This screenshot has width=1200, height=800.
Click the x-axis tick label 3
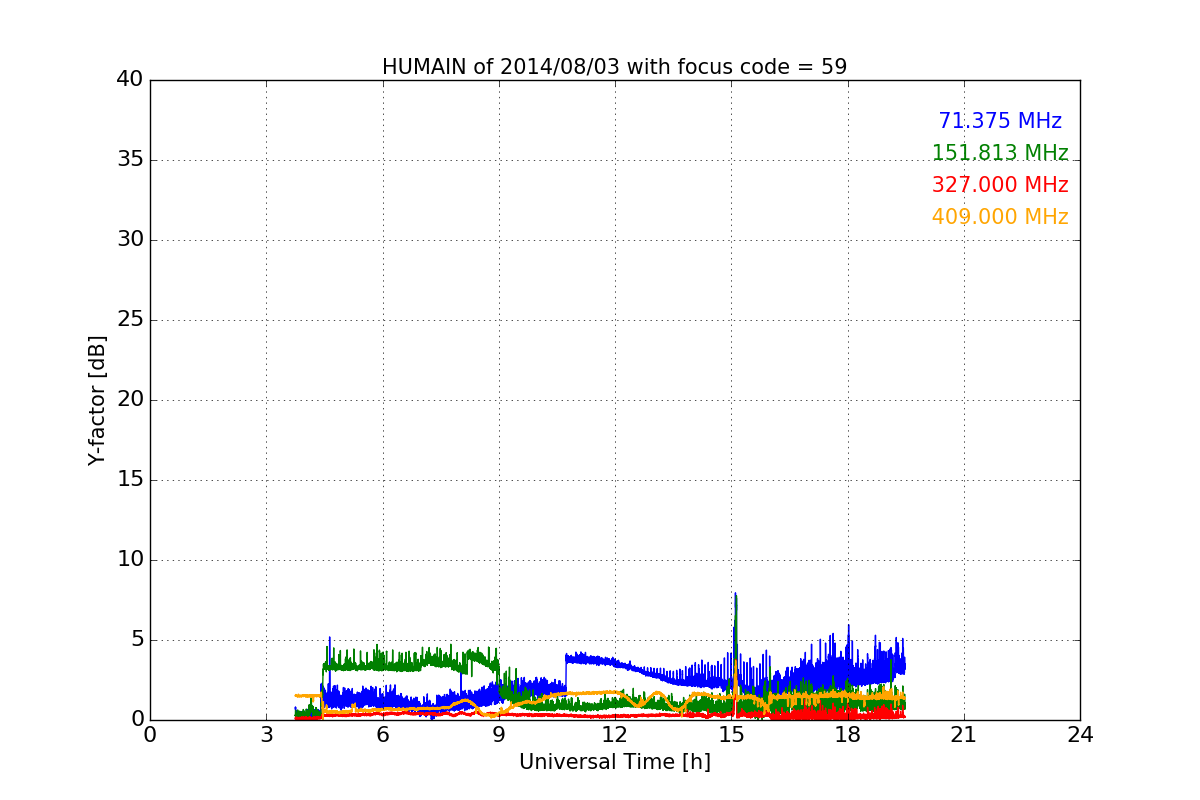266,734
